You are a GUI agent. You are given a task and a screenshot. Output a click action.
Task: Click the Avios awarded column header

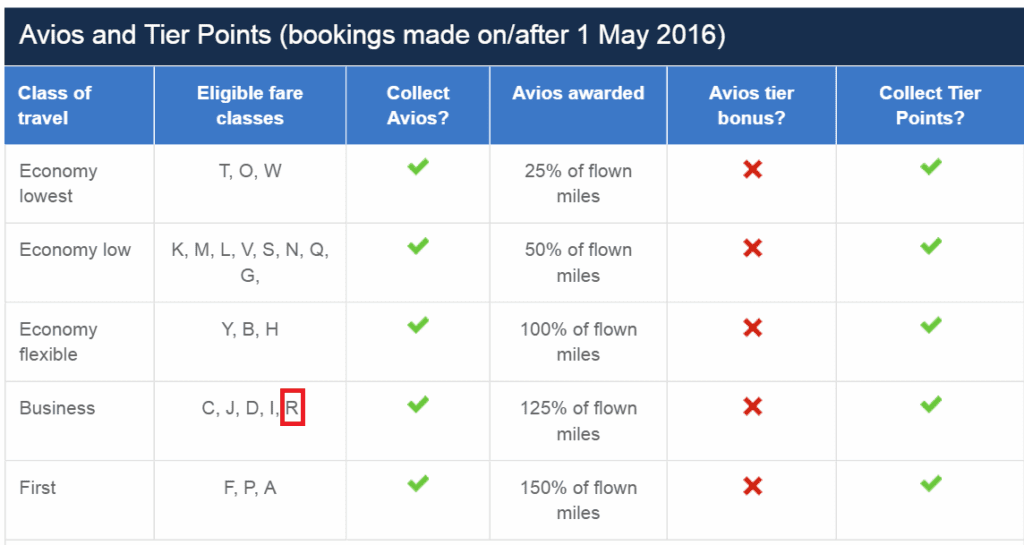[x=578, y=105]
